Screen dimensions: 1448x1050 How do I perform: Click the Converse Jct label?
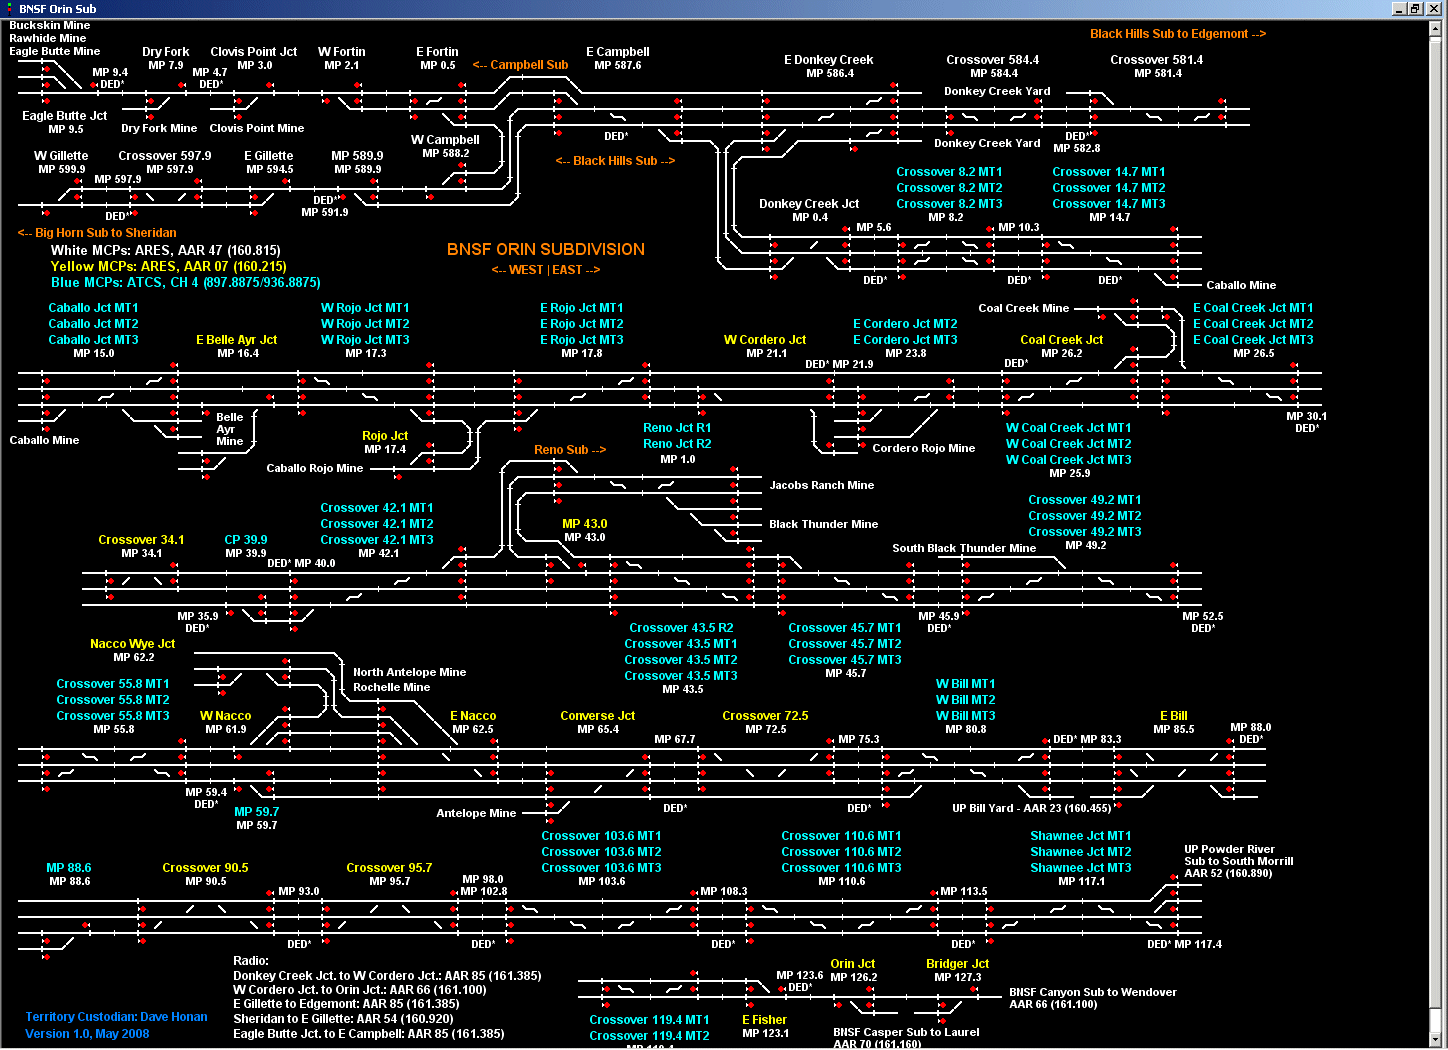pos(598,716)
